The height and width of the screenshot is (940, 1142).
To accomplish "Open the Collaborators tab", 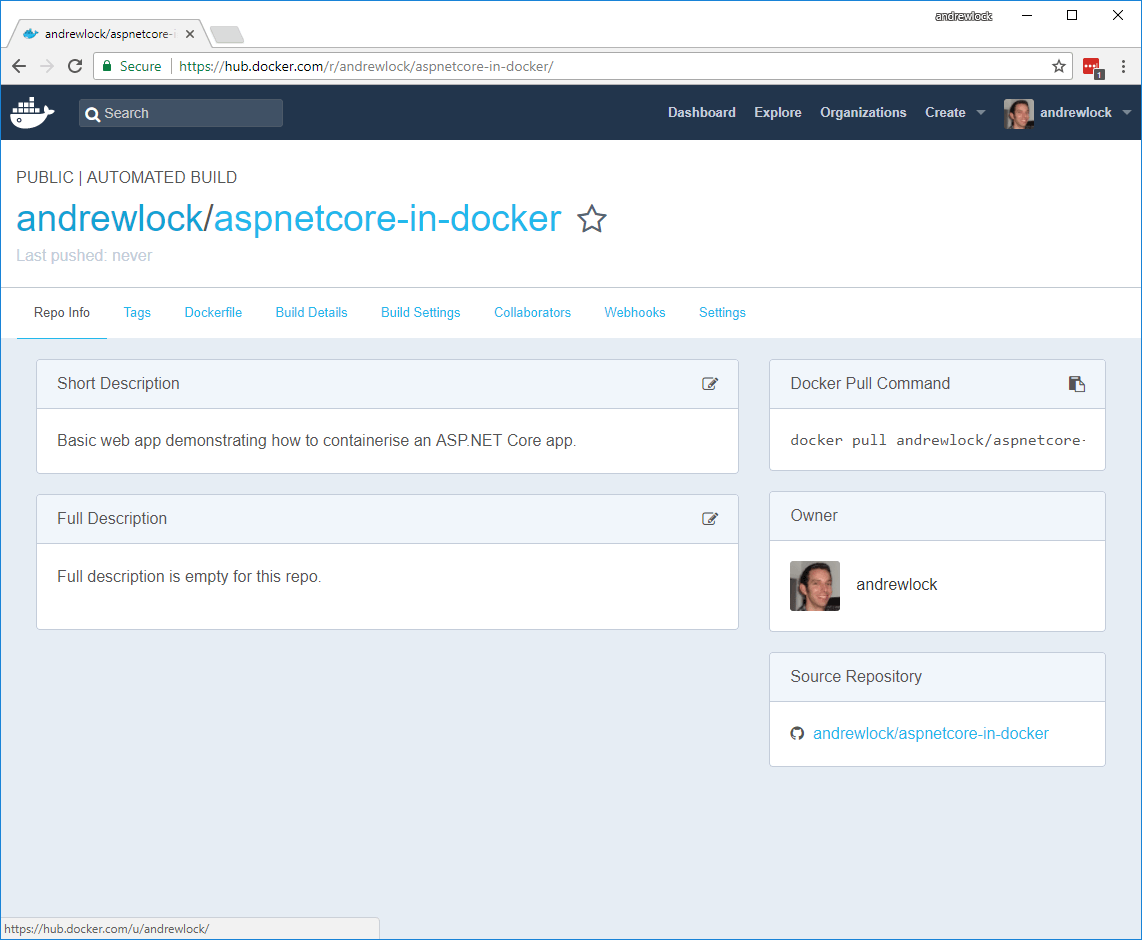I will coord(532,312).
